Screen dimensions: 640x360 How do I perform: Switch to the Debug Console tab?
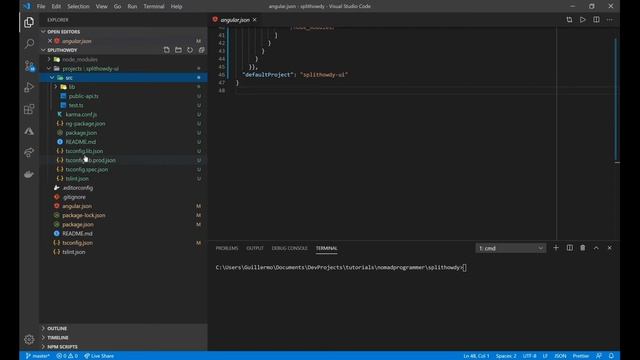coord(289,248)
